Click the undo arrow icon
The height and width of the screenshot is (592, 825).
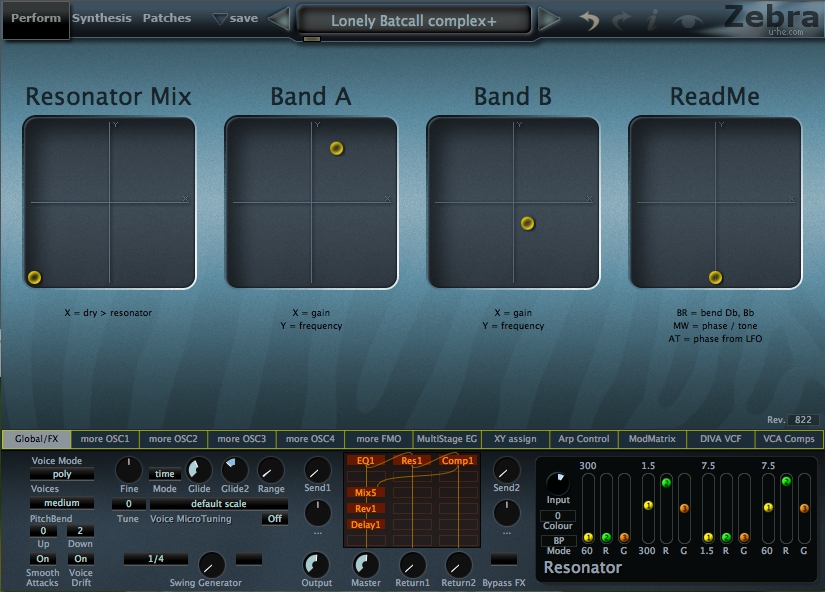(590, 20)
